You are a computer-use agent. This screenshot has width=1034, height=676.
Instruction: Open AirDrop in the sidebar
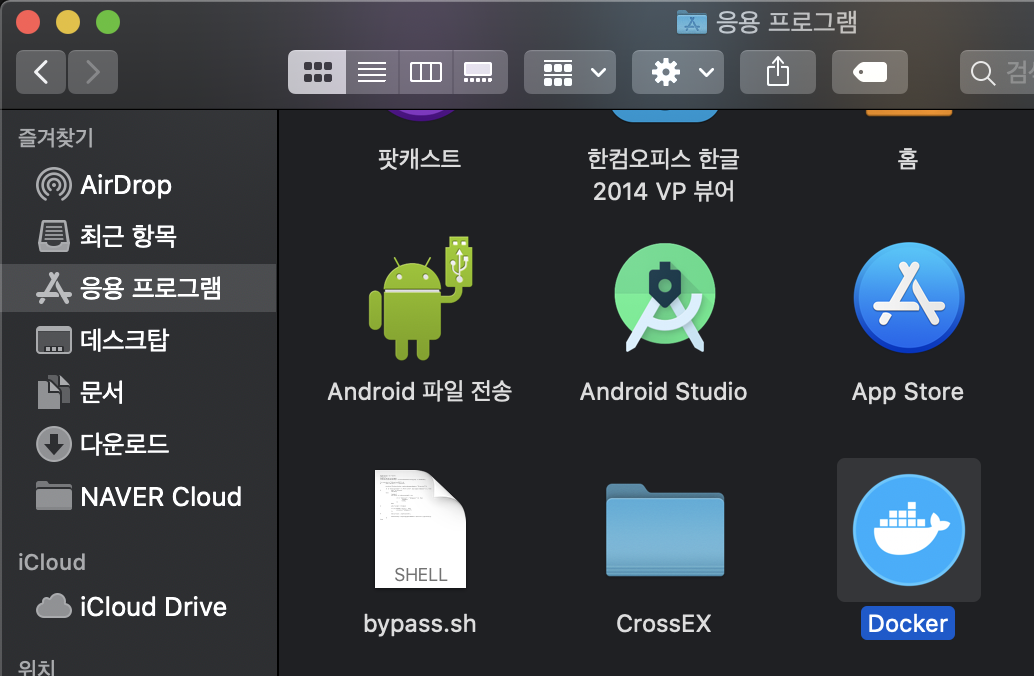pos(138,185)
